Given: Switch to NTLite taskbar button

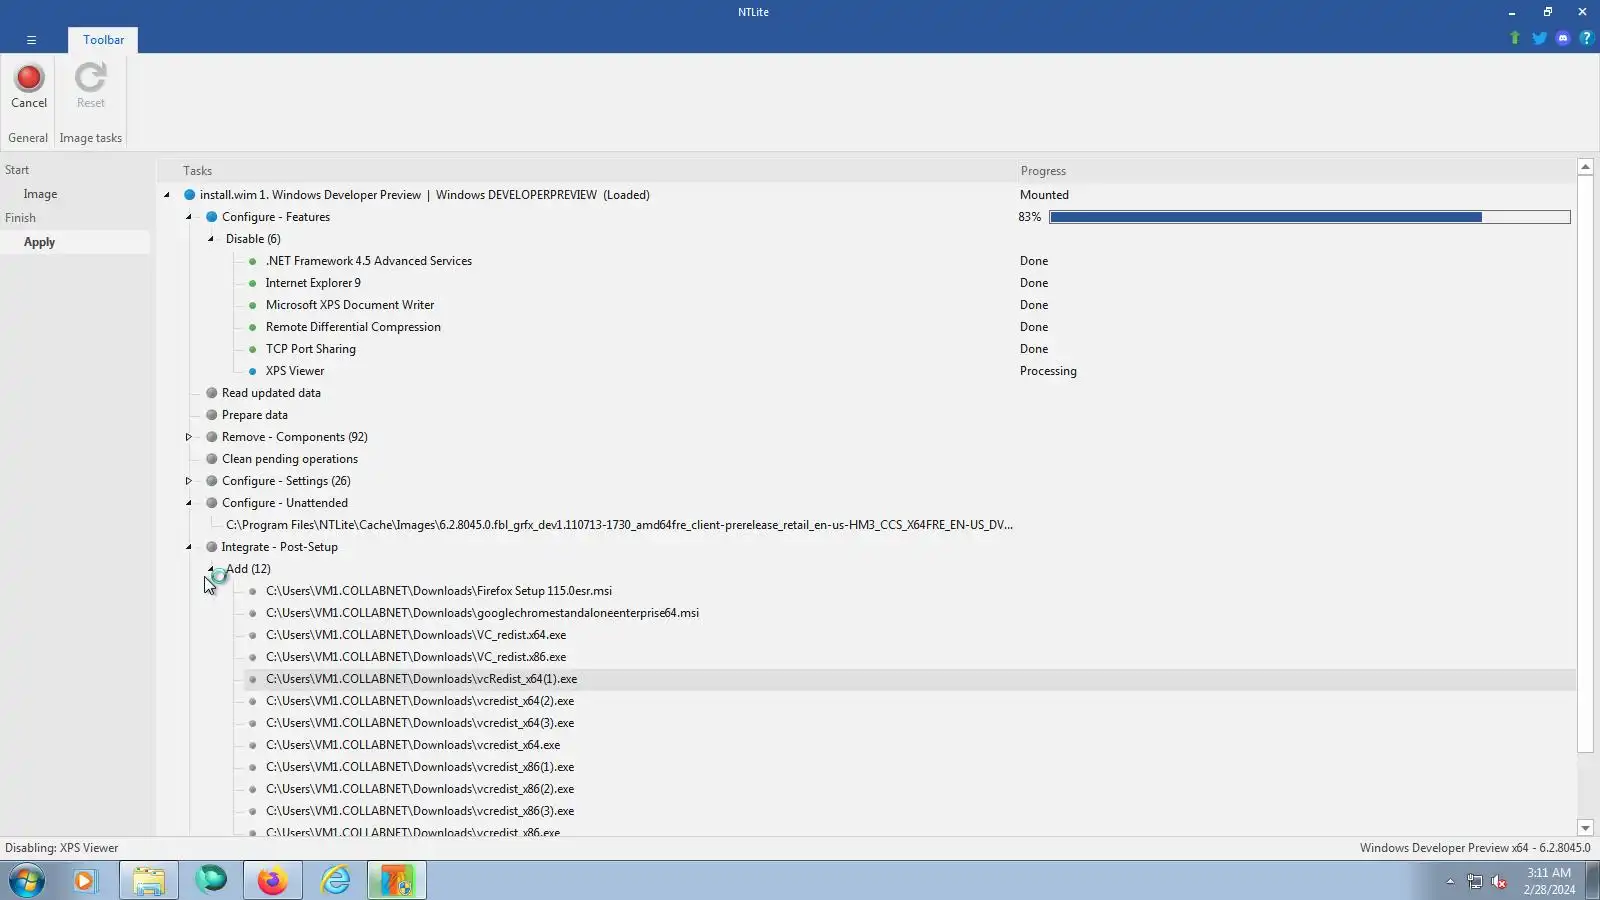Looking at the screenshot, I should tap(397, 881).
